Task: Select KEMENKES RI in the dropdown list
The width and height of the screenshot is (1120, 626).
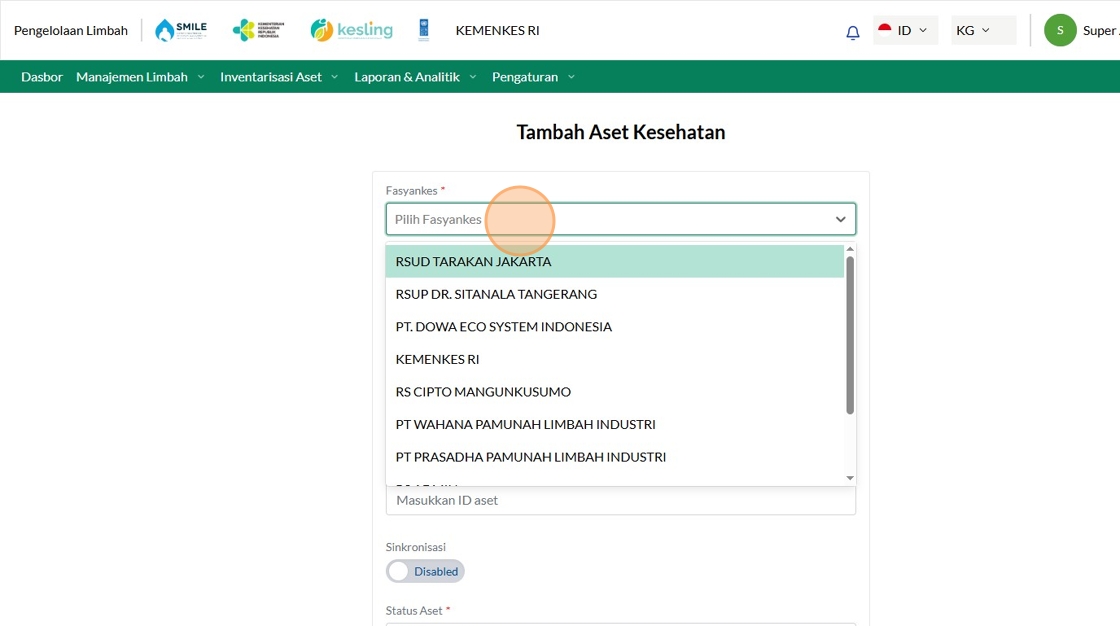Action: click(x=614, y=359)
